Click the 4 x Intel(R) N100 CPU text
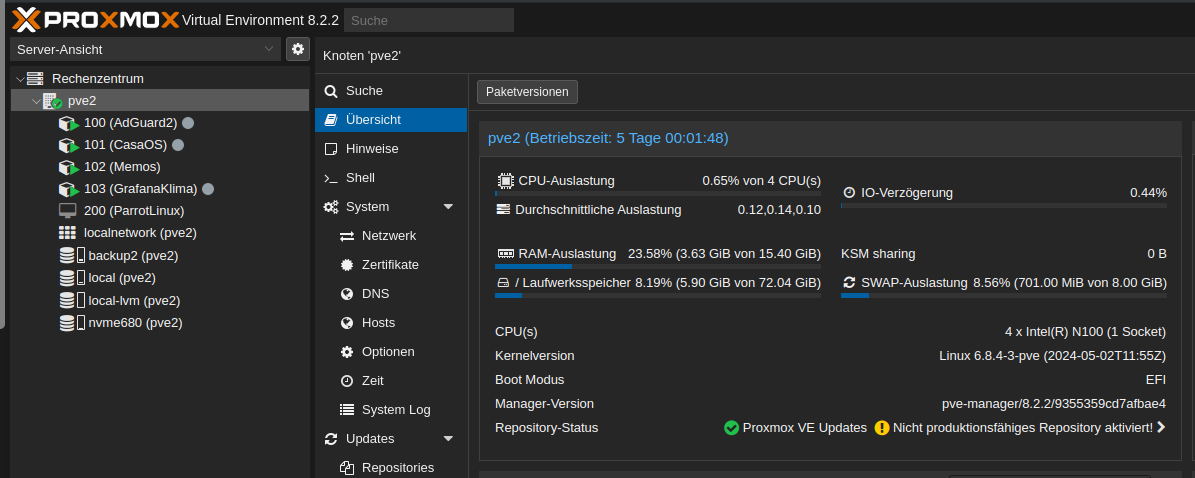The width and height of the screenshot is (1195, 478). [x=1085, y=332]
